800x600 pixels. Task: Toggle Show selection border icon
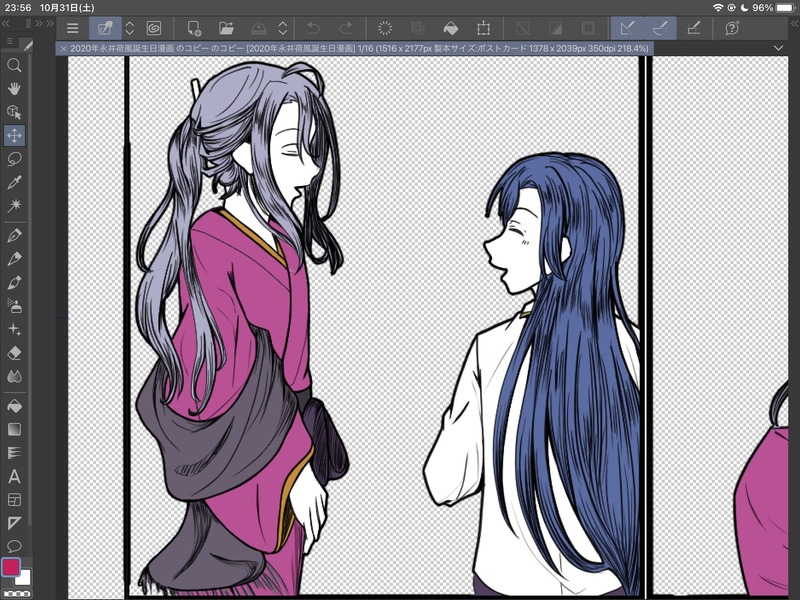click(x=588, y=28)
